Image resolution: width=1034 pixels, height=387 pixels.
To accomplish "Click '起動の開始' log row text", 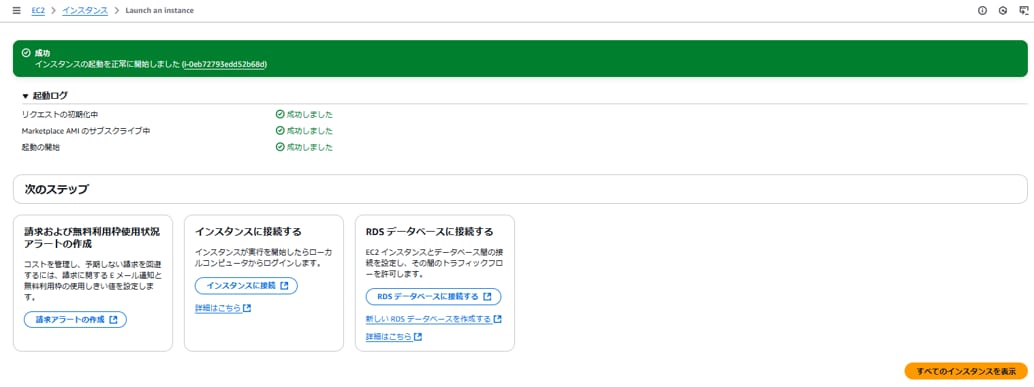I will pos(41,148).
